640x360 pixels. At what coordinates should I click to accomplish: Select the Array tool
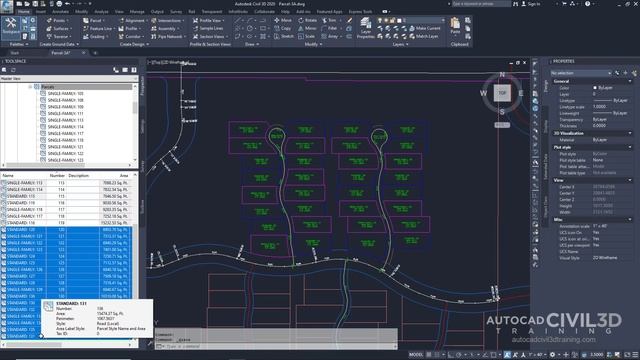tap(331, 36)
